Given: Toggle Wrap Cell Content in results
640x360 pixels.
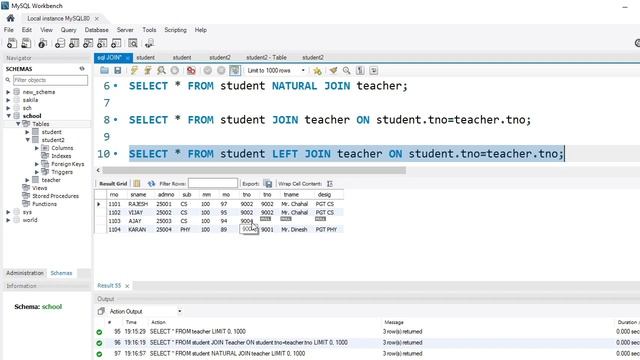Looking at the screenshot, I should [x=330, y=184].
